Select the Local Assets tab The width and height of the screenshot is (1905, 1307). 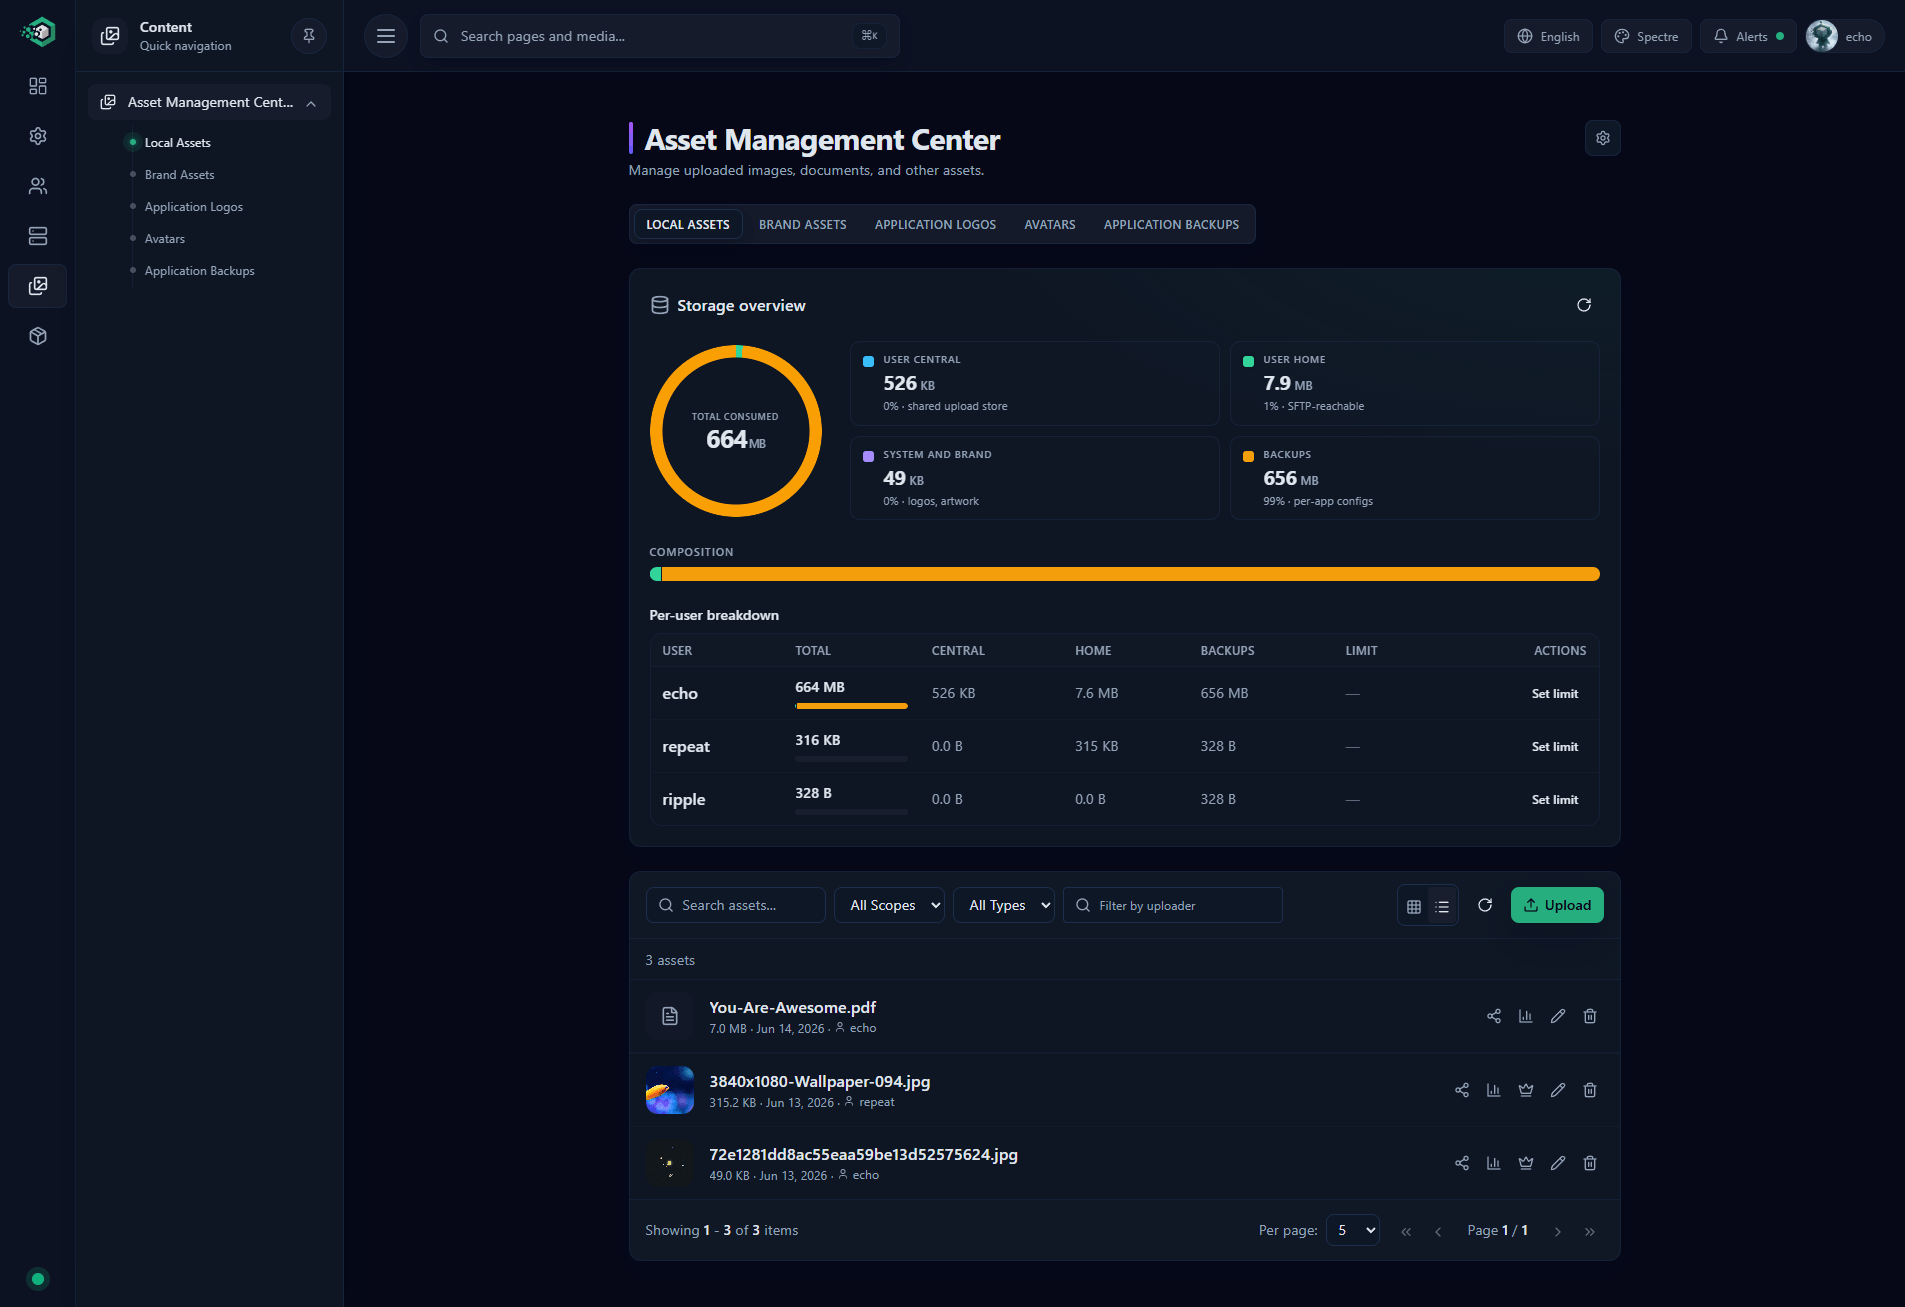(x=688, y=224)
